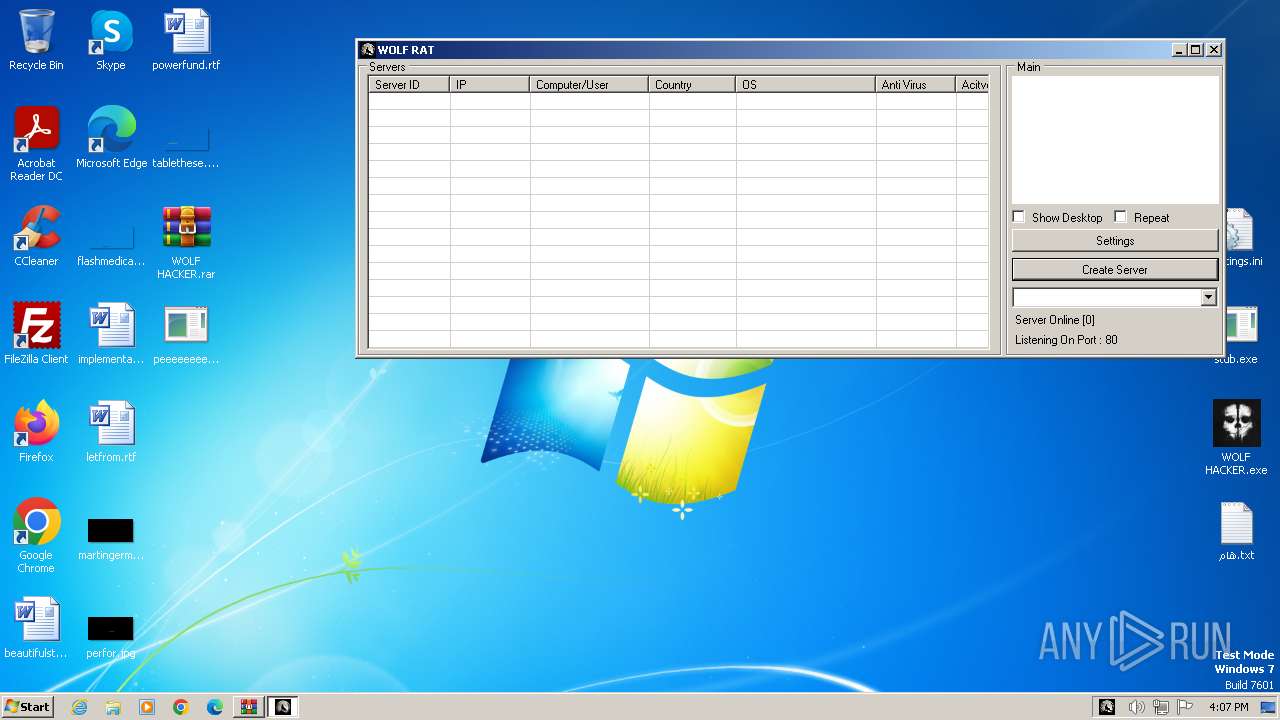Open FileZilla Client shortcut
The image size is (1280, 720).
click(x=36, y=334)
